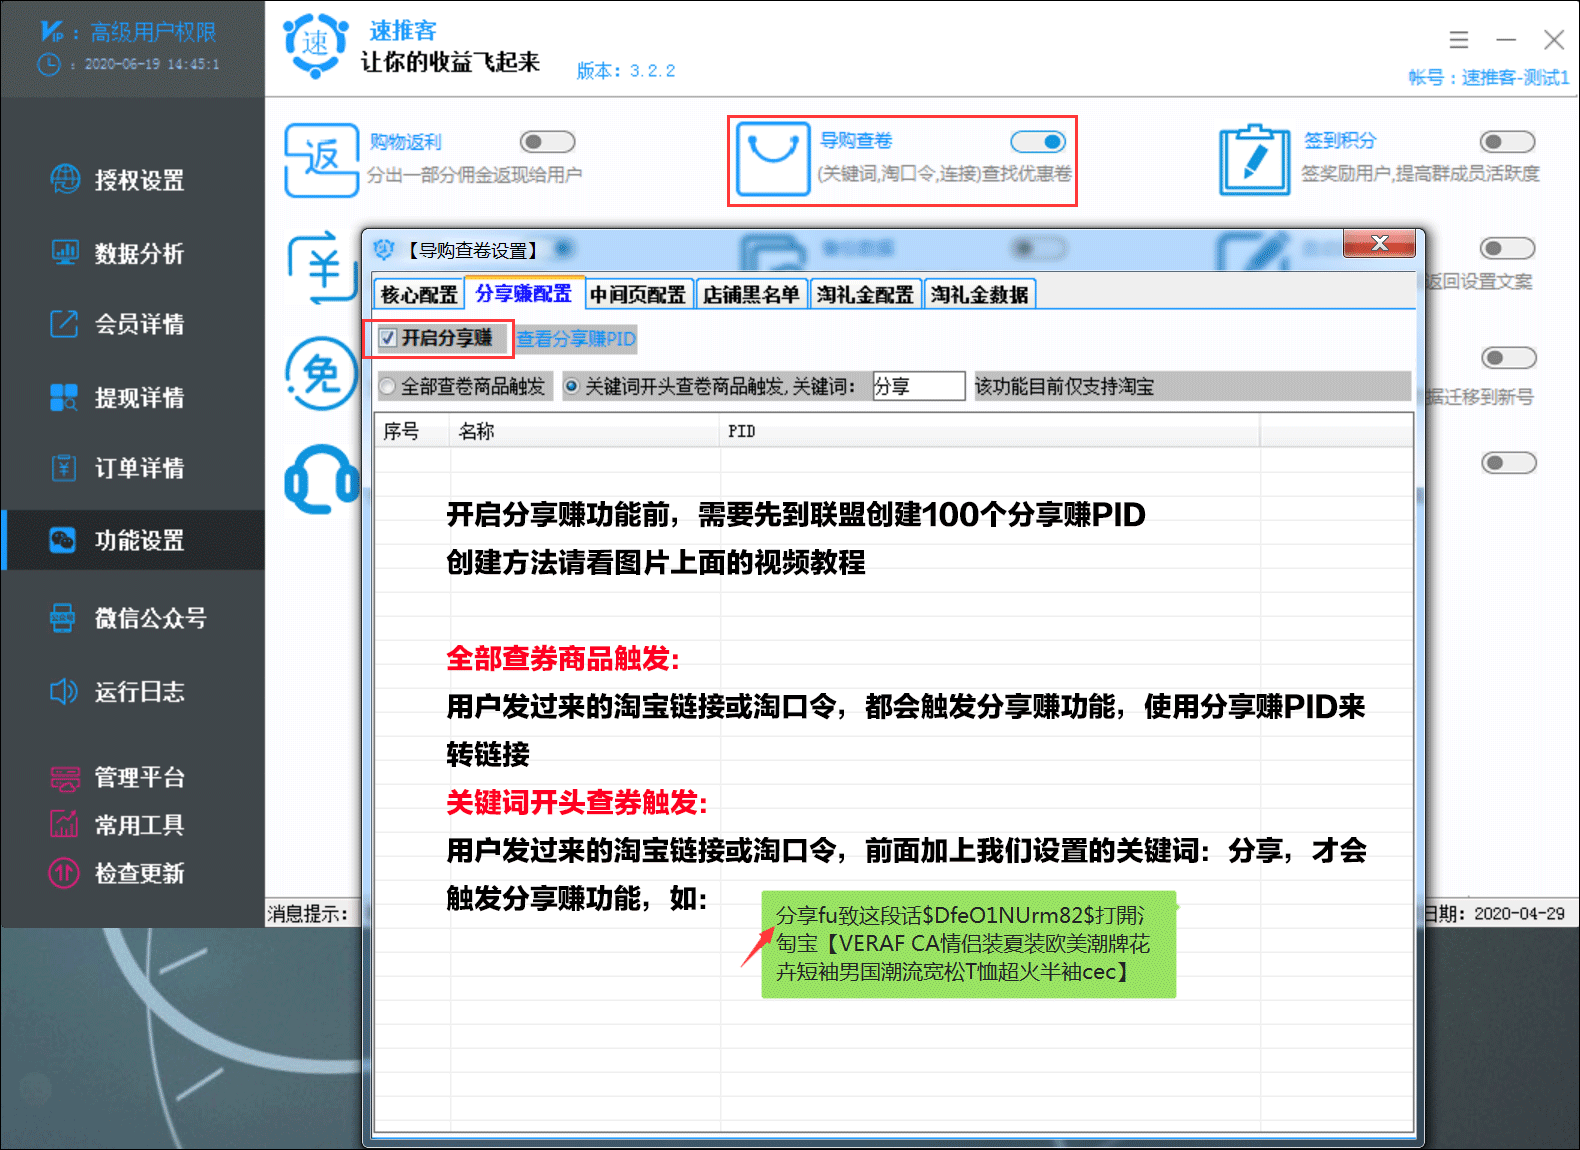This screenshot has height=1150, width=1580.
Task: Click the 高级用户权限 label
Action: (x=153, y=32)
